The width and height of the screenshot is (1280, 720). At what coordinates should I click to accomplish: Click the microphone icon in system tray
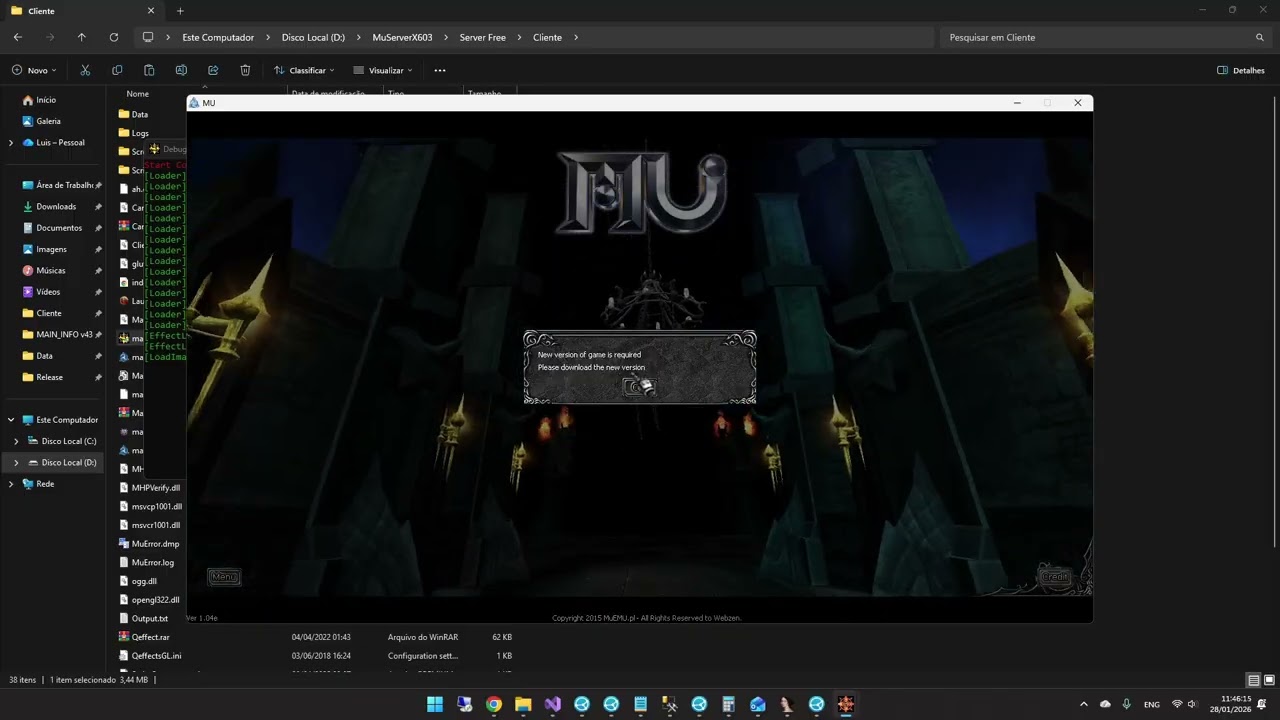[1127, 704]
